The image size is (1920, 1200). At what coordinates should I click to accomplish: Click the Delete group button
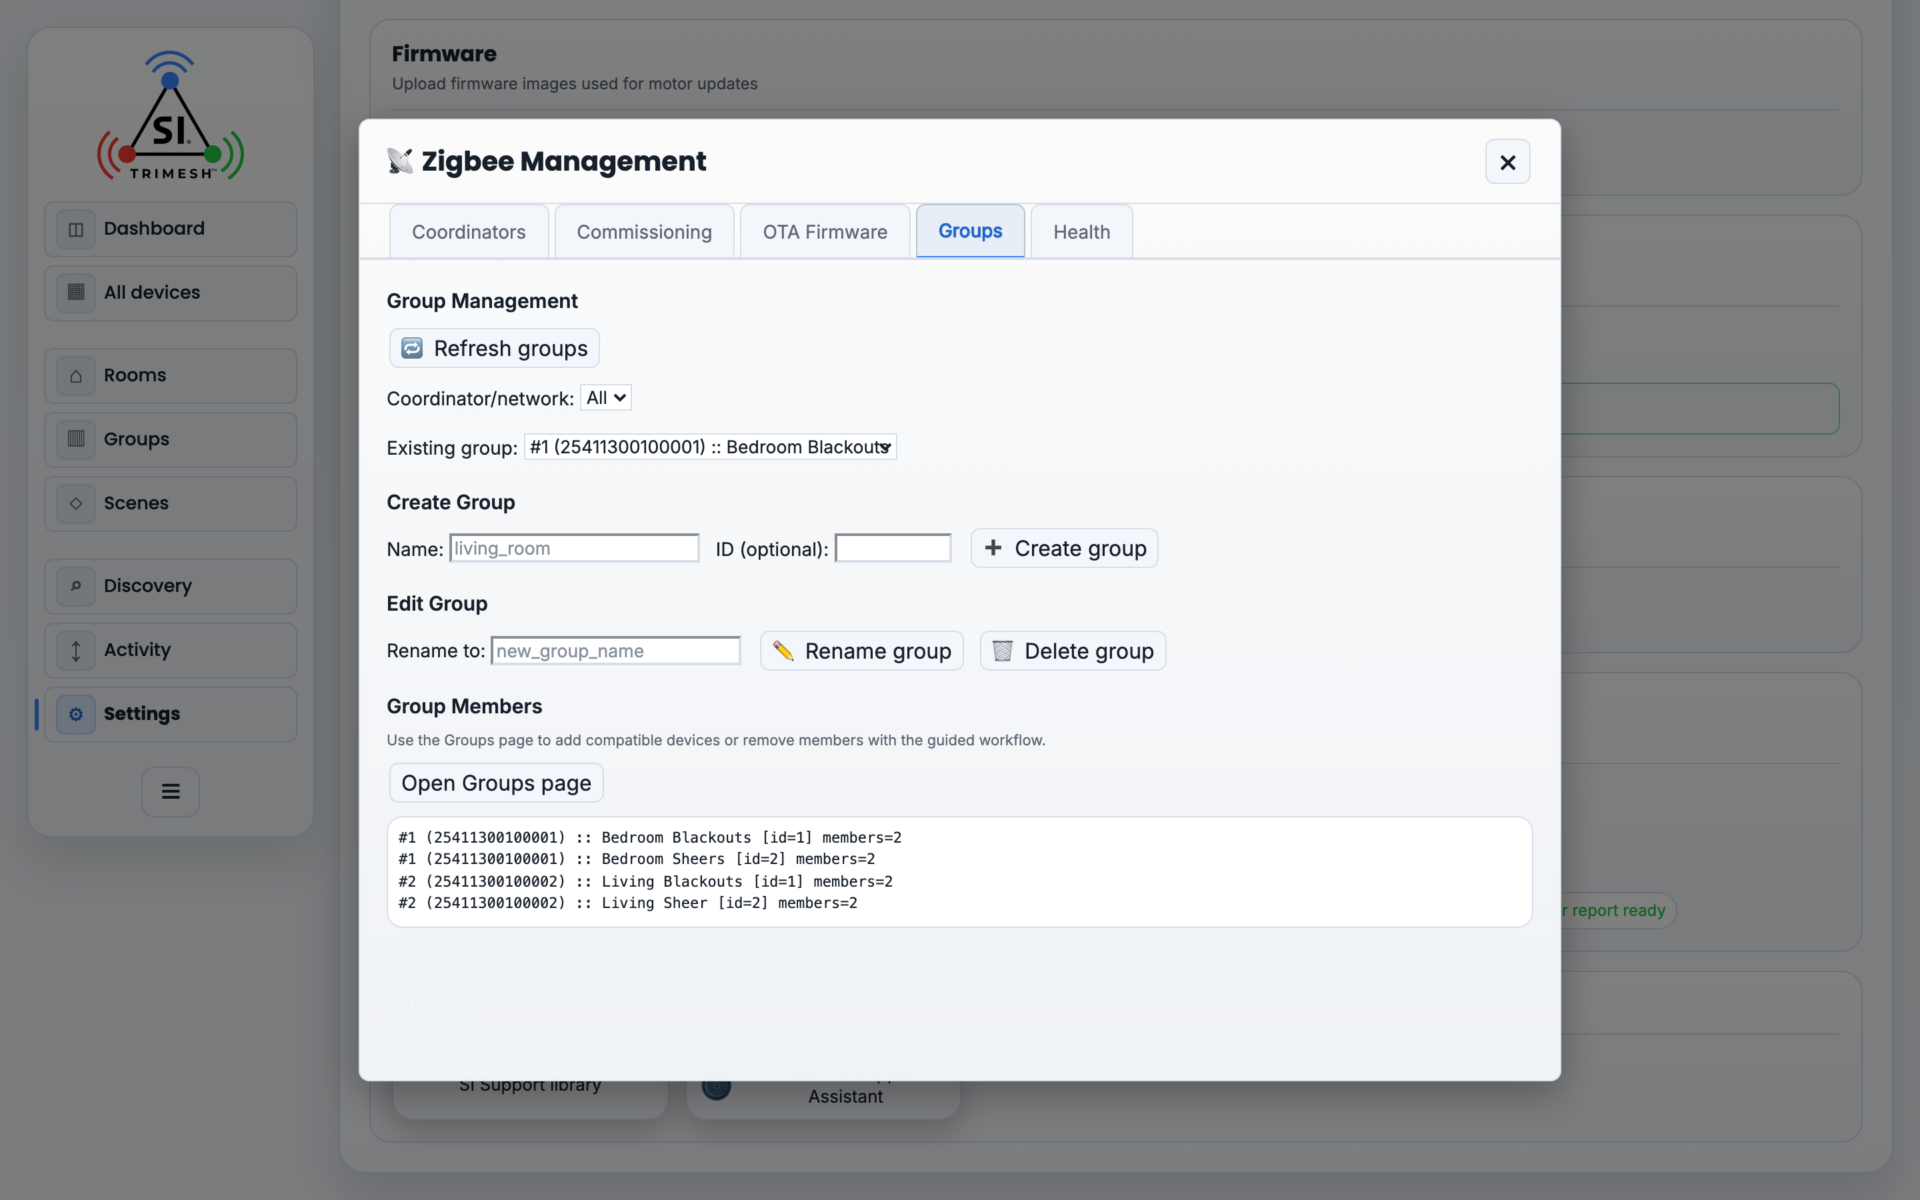(x=1073, y=651)
